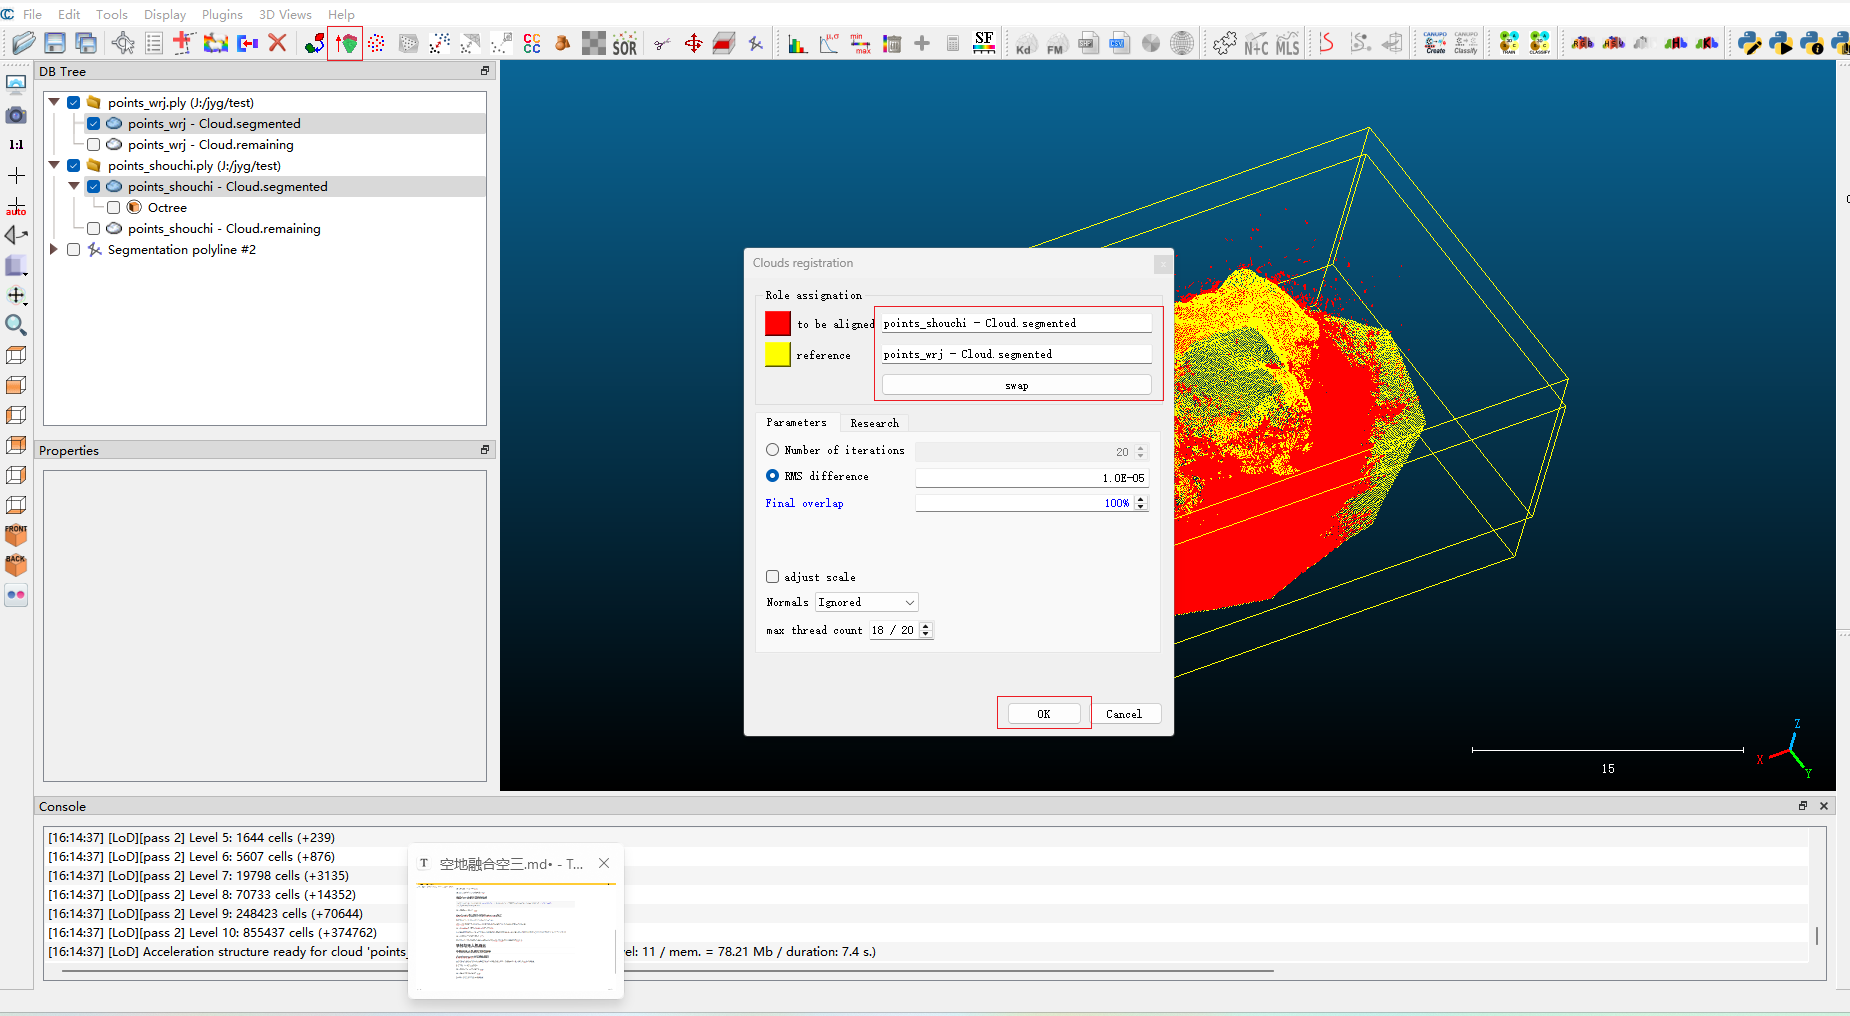The image size is (1850, 1016).
Task: Open the SF scalar field icon
Action: (984, 43)
